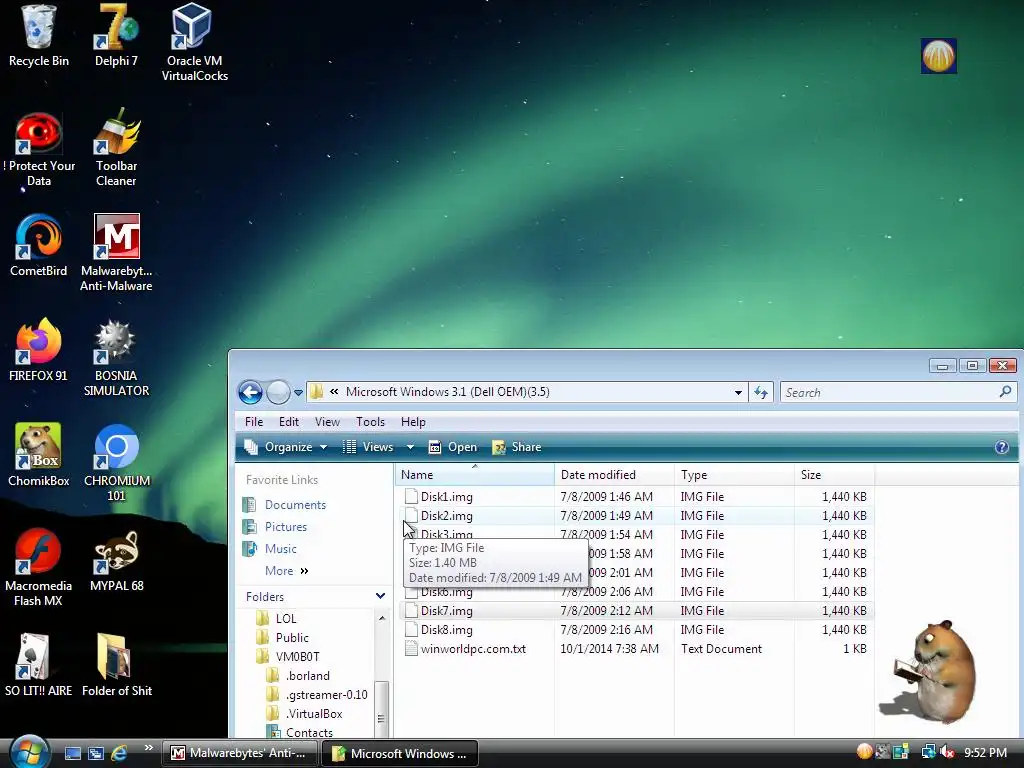Select the Public folder in the tree

pos(283,637)
